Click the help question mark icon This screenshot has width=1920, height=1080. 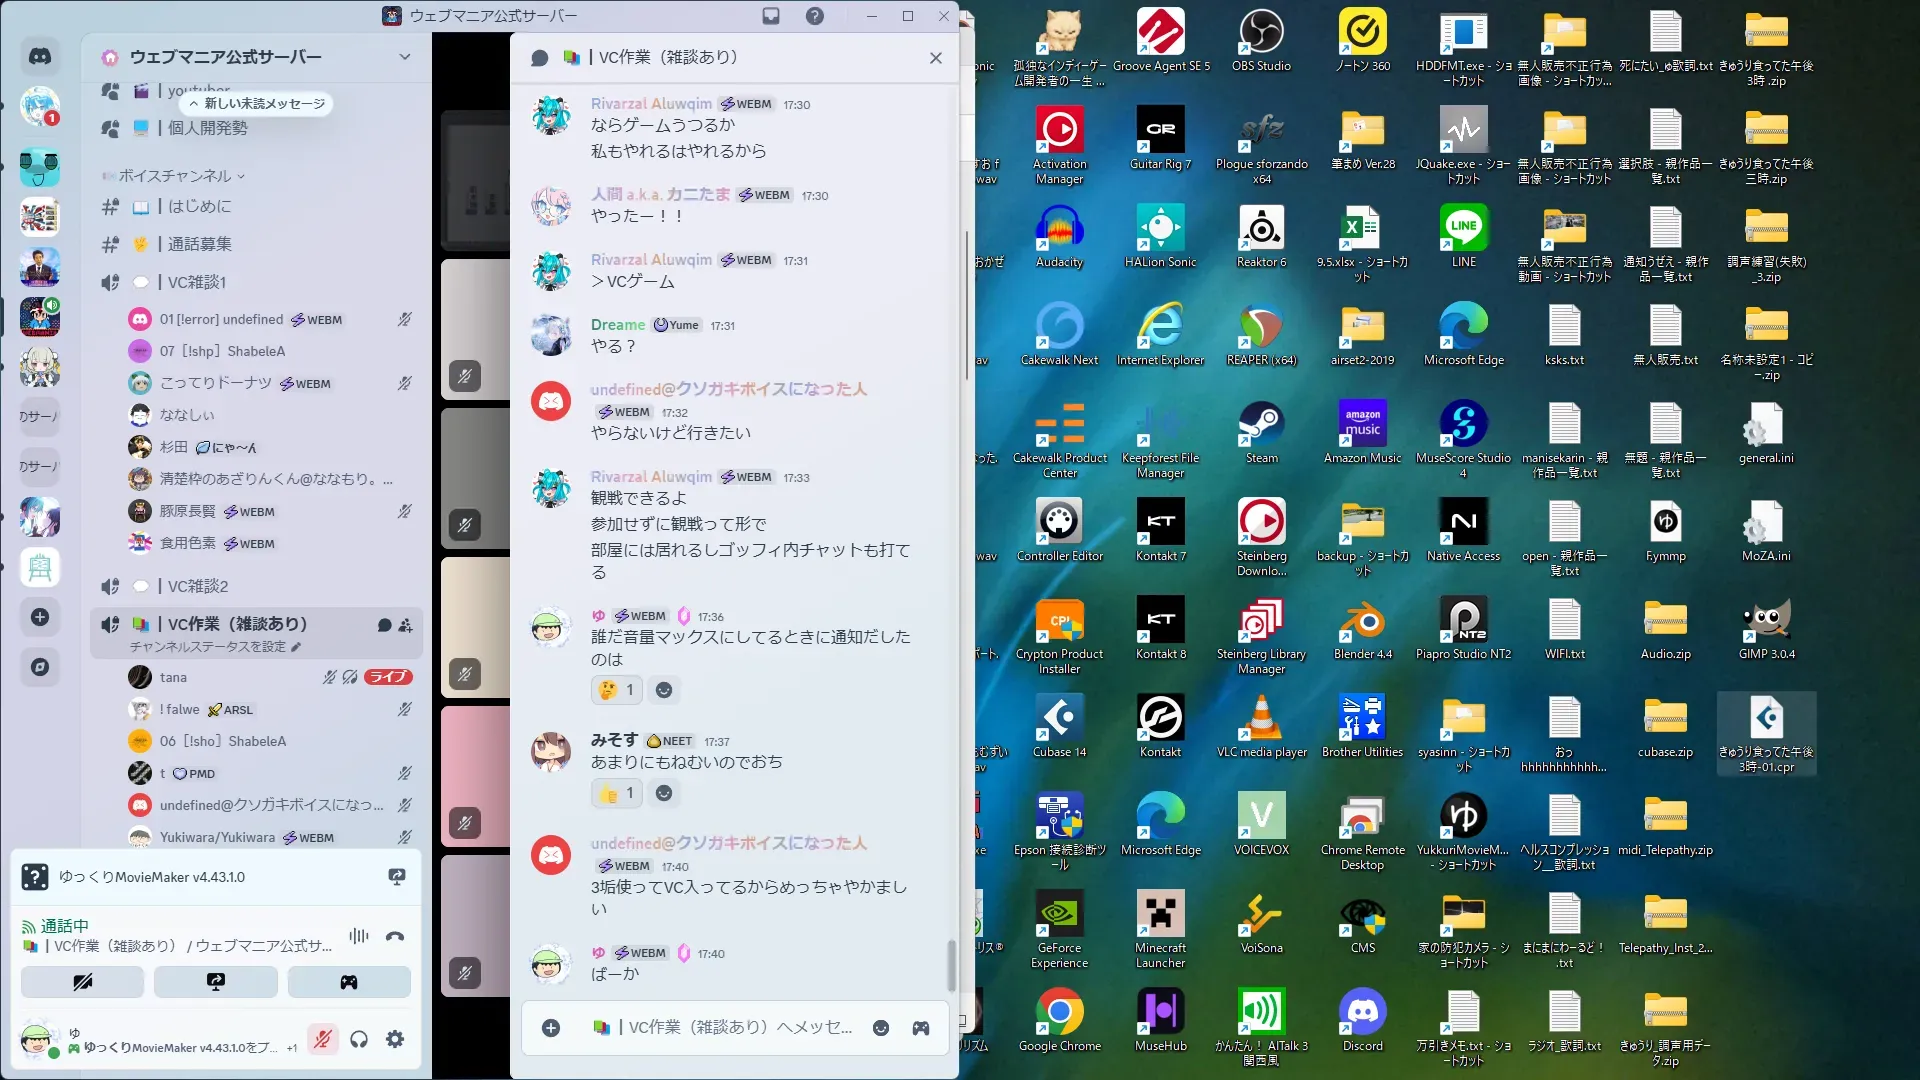click(815, 16)
